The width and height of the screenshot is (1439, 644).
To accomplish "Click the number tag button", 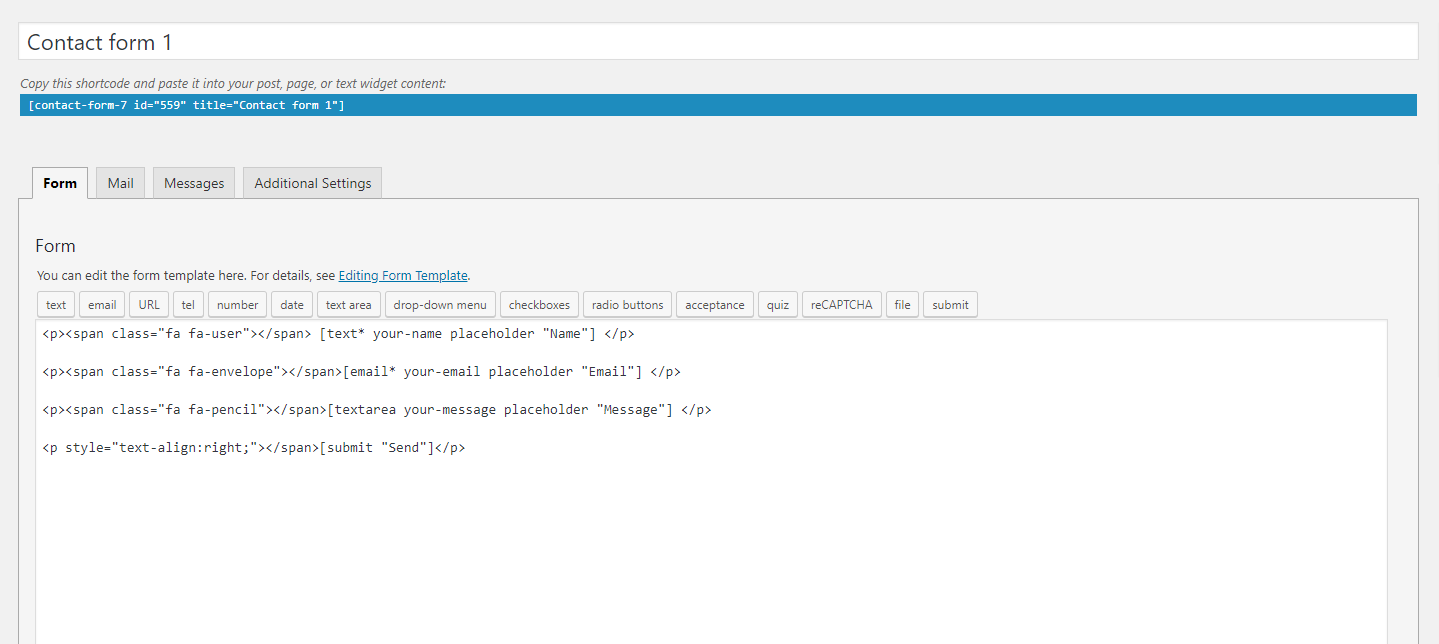I will 237,305.
